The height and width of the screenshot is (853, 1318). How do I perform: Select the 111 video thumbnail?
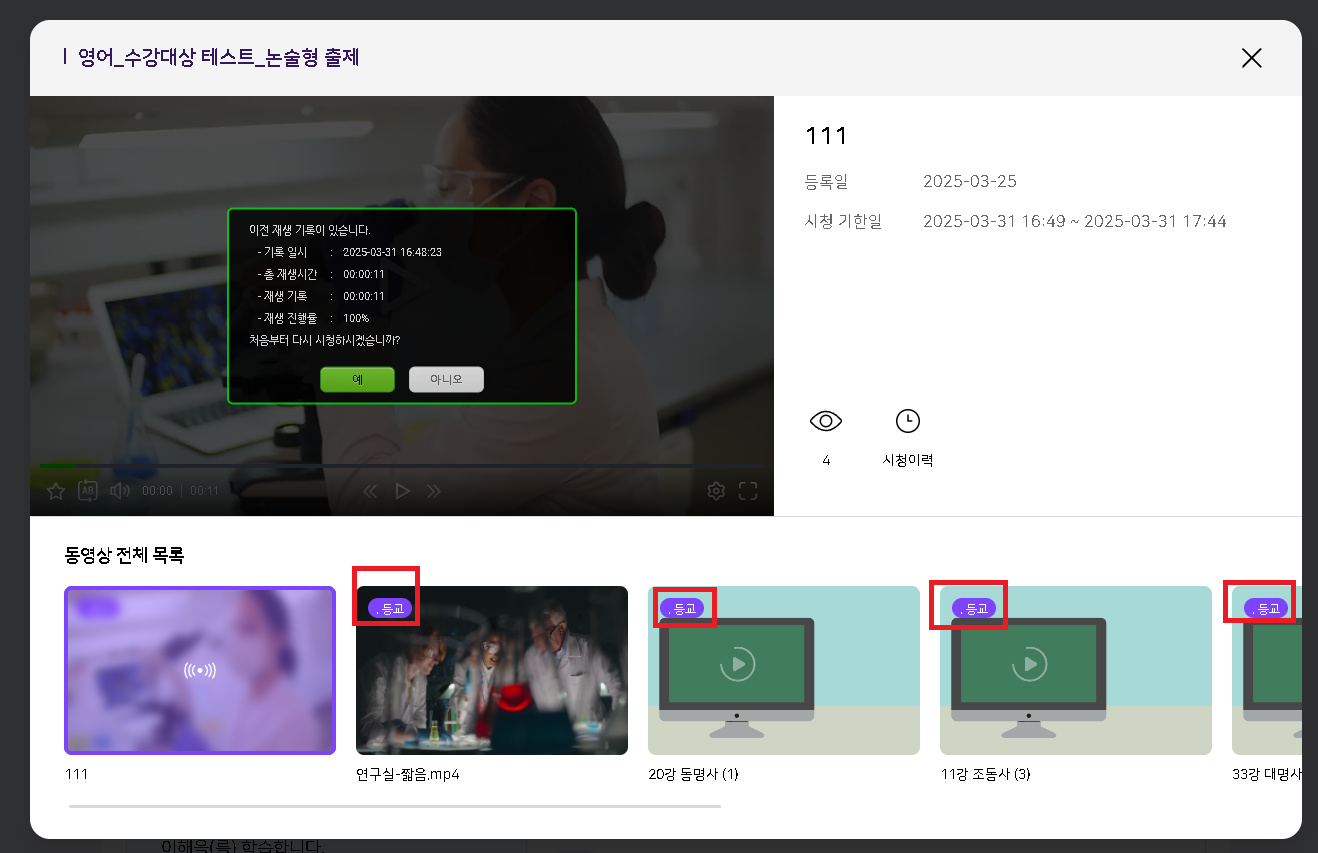coord(200,670)
